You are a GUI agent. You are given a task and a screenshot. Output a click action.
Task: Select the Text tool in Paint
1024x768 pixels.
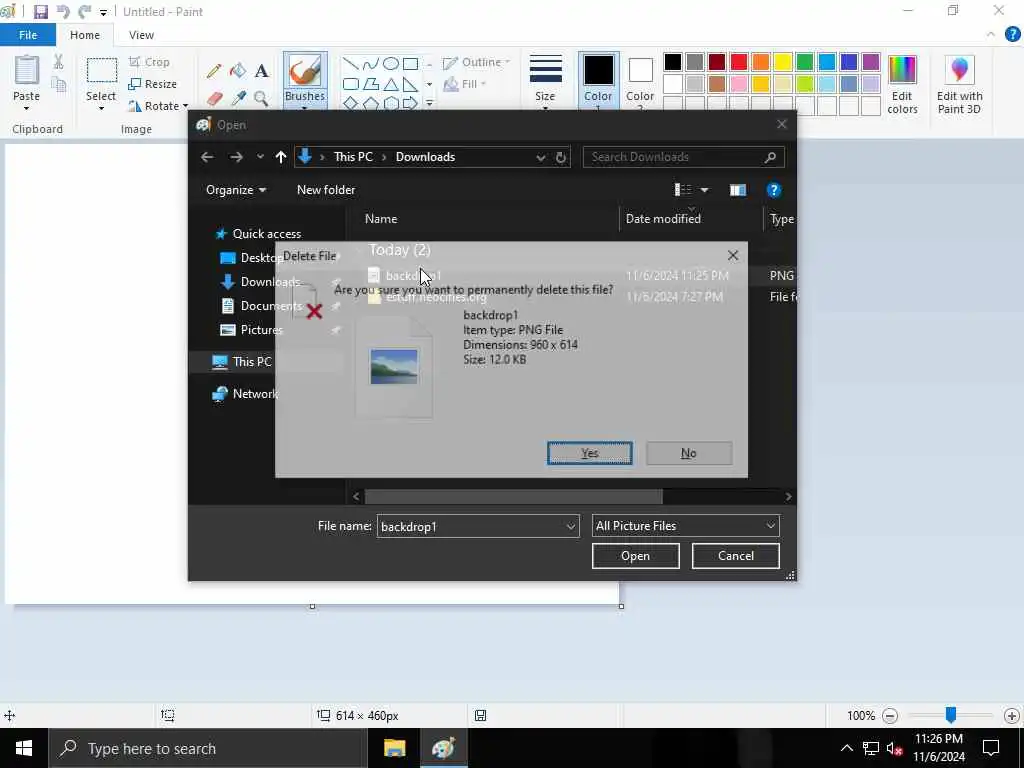[x=261, y=71]
